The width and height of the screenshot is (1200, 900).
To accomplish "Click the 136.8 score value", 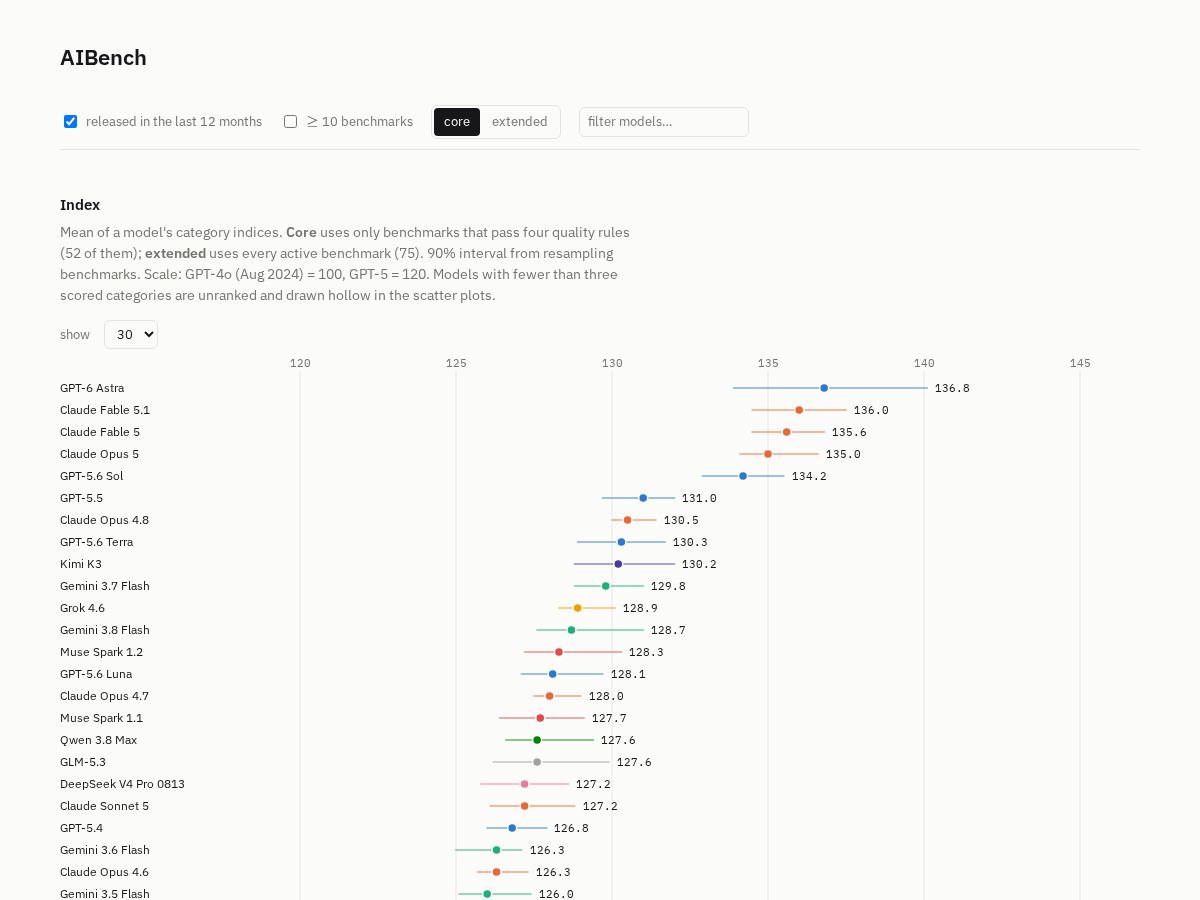I will coord(952,388).
